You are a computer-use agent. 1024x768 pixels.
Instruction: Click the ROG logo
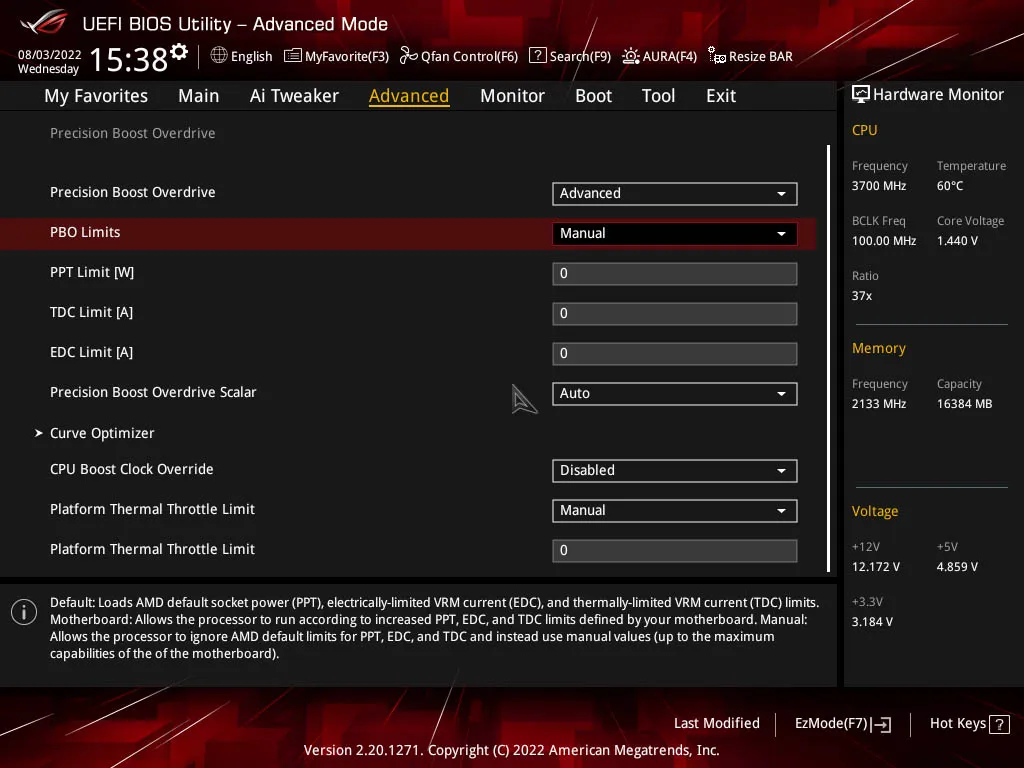(x=43, y=22)
